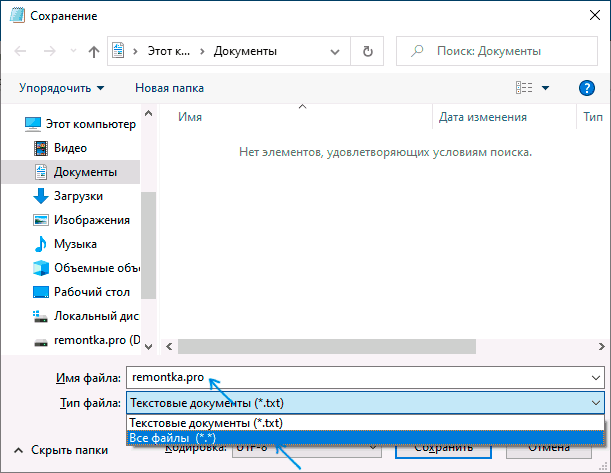Expand the file name history dropdown
611x473 pixels.
click(596, 378)
